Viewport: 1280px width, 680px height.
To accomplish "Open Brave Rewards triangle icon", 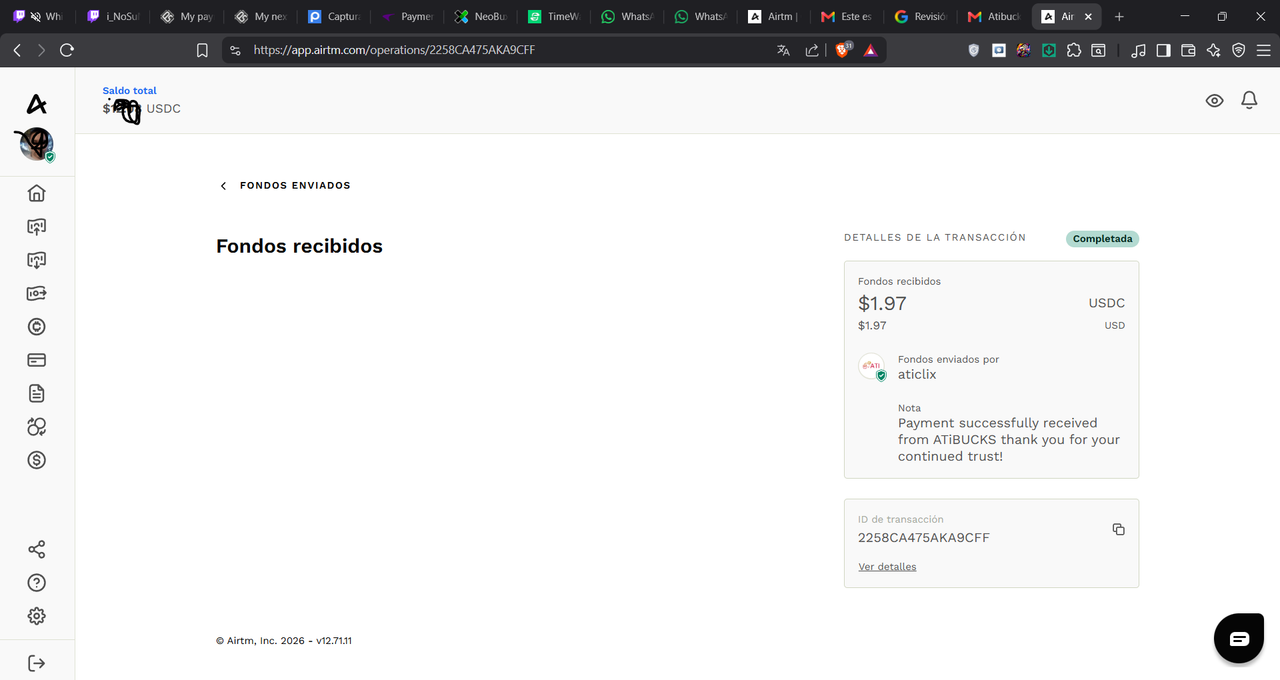I will tap(871, 50).
